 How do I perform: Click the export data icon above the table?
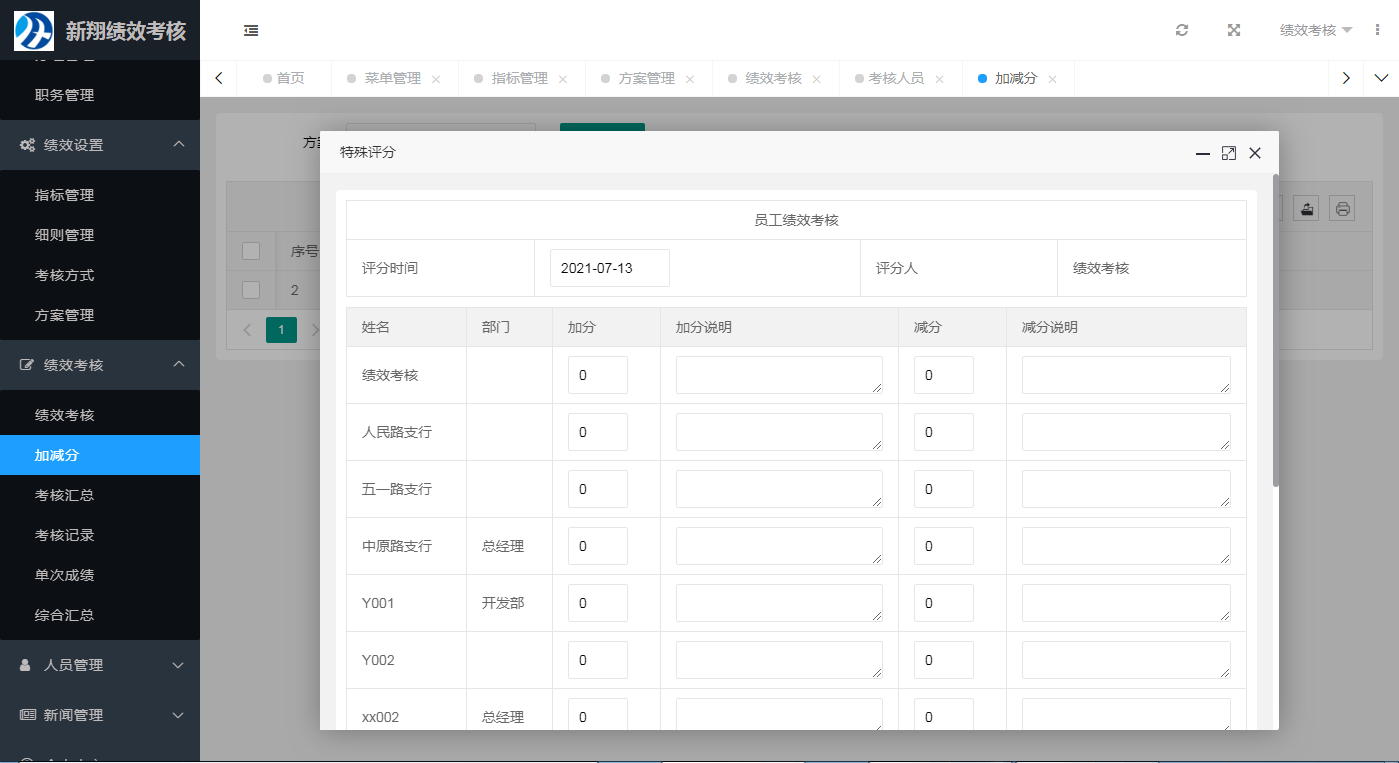[x=1307, y=207]
